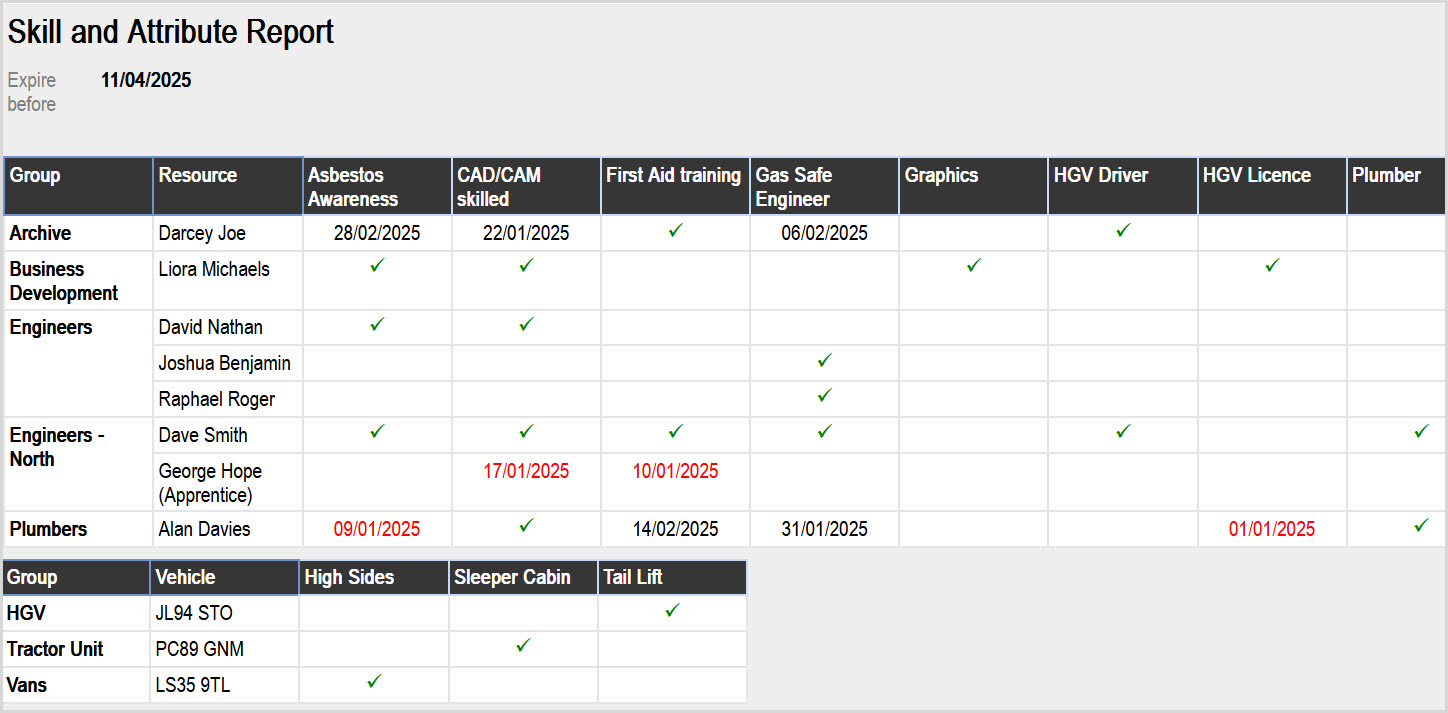The height and width of the screenshot is (713, 1448).
Task: Click Darcey Joe's HGV Driver tick
Action: pos(1123,230)
